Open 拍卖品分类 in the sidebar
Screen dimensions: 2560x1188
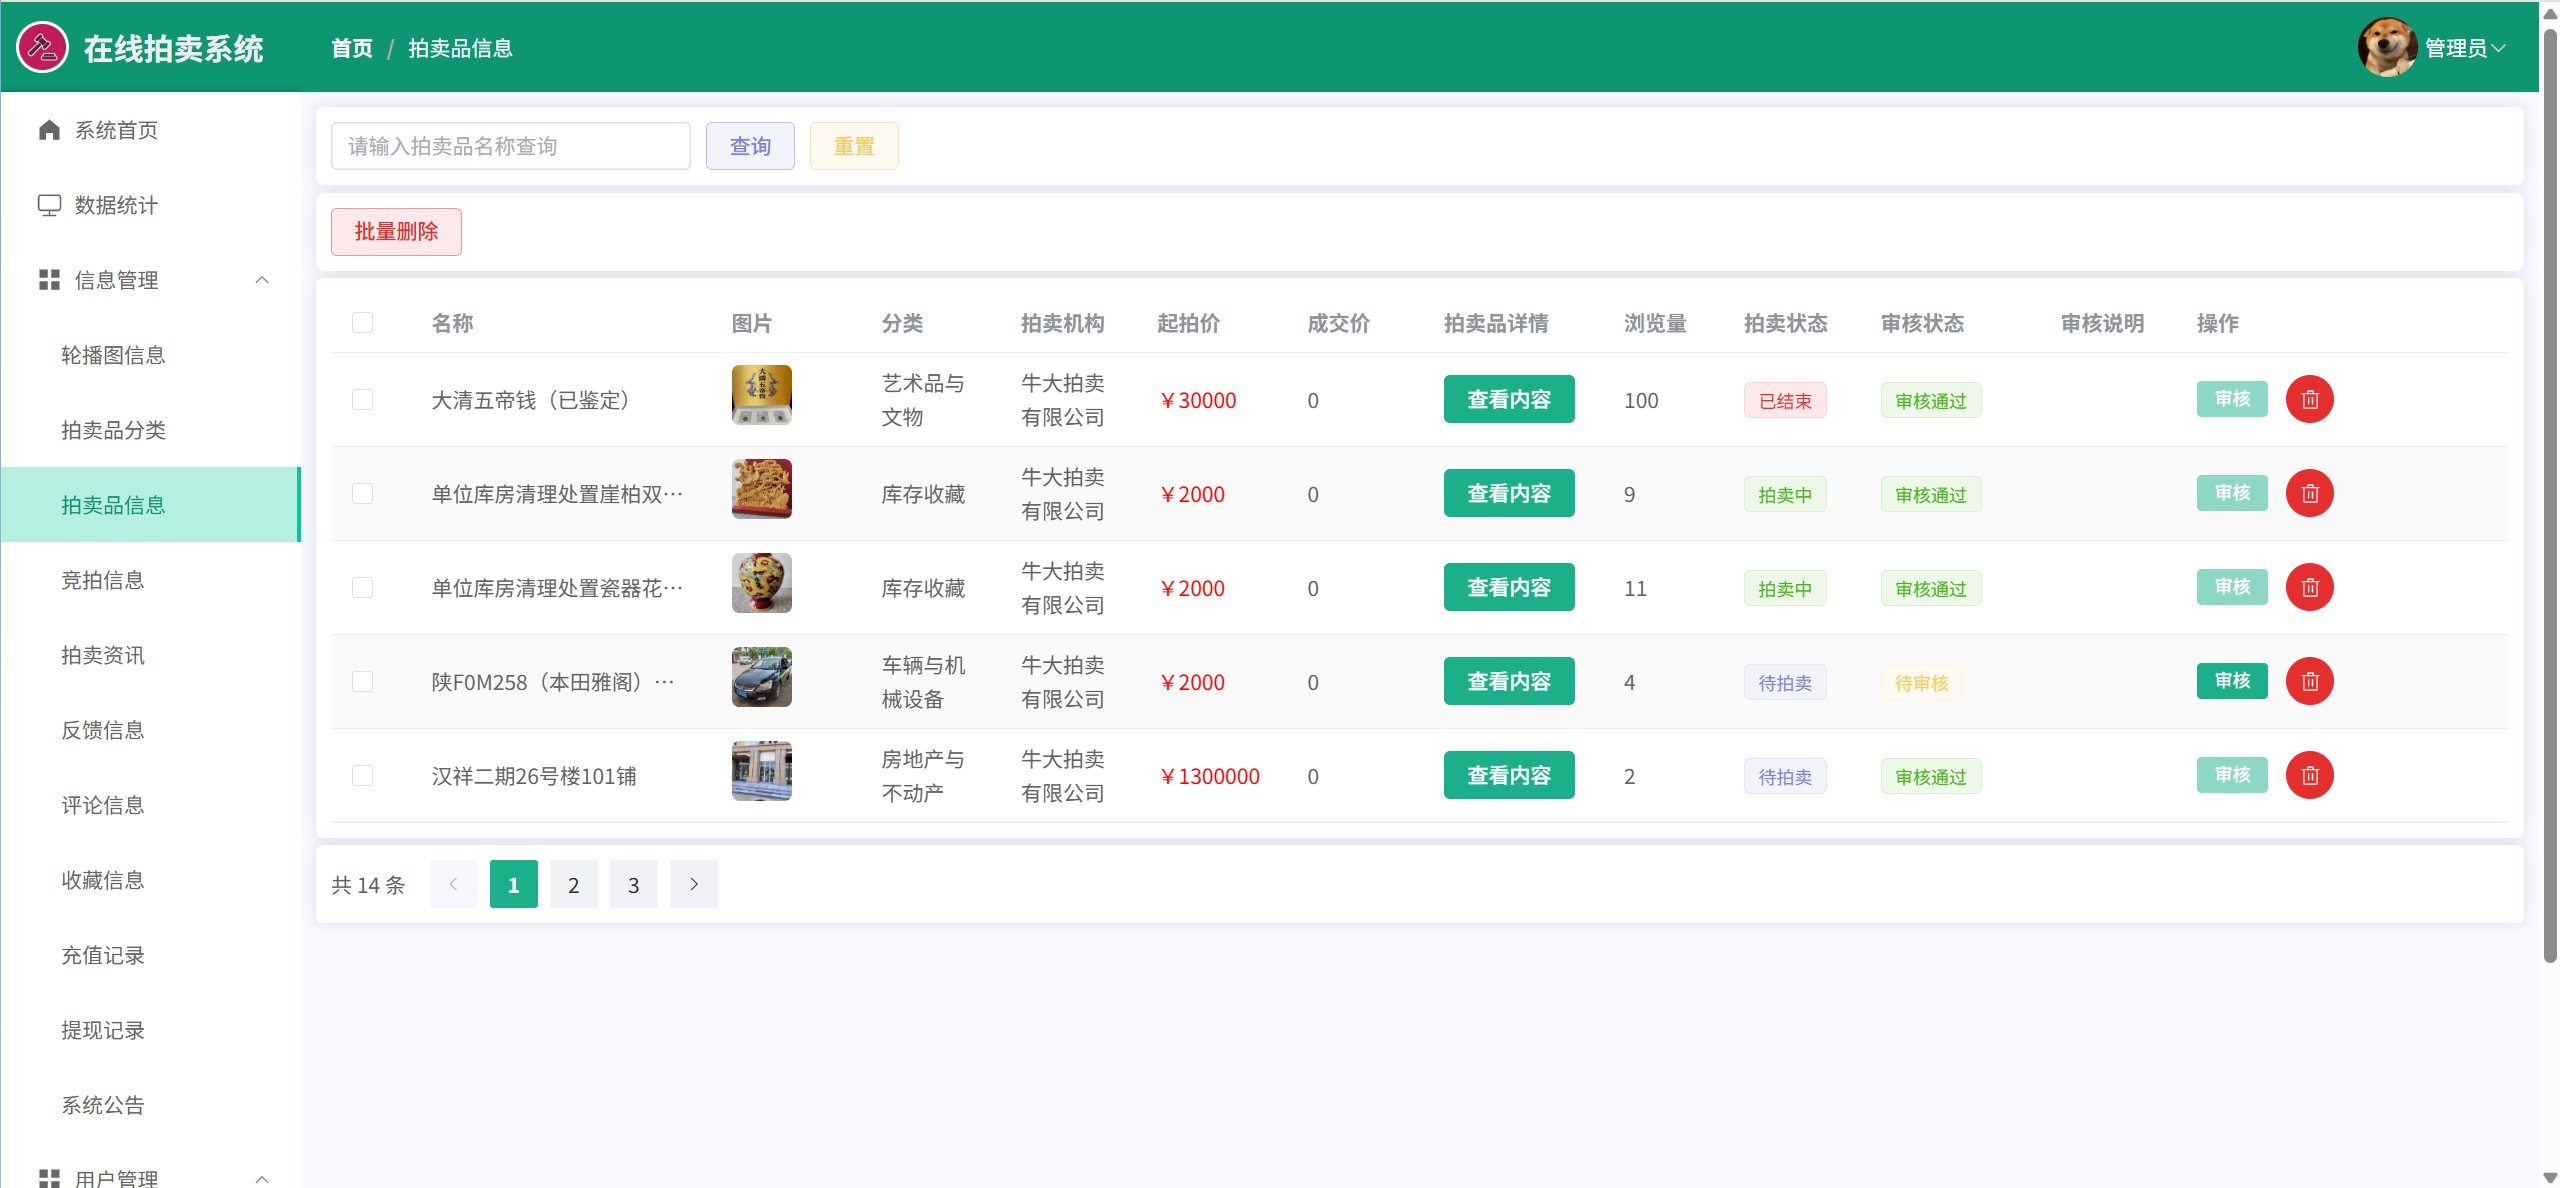pos(113,430)
